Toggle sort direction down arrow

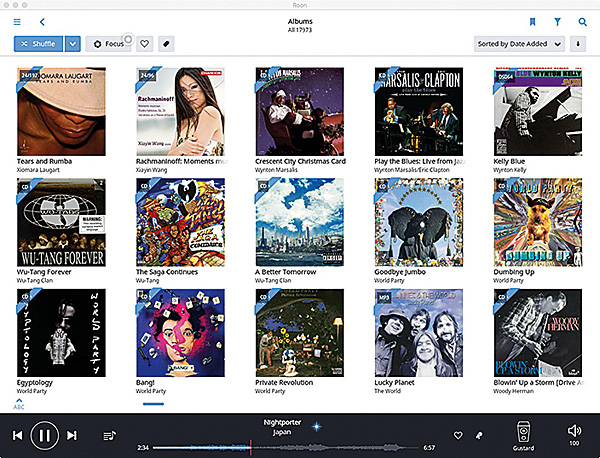578,44
